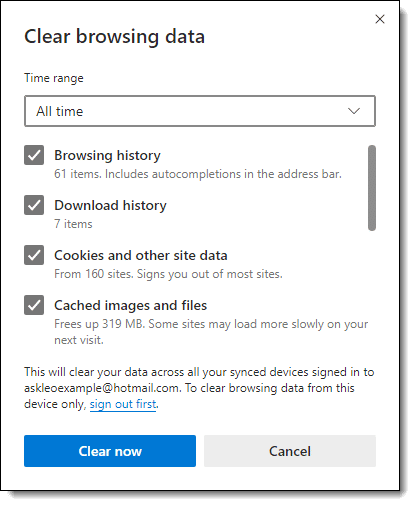Click the Cookies and other site data label
415x506 pixels.
[x=141, y=255]
